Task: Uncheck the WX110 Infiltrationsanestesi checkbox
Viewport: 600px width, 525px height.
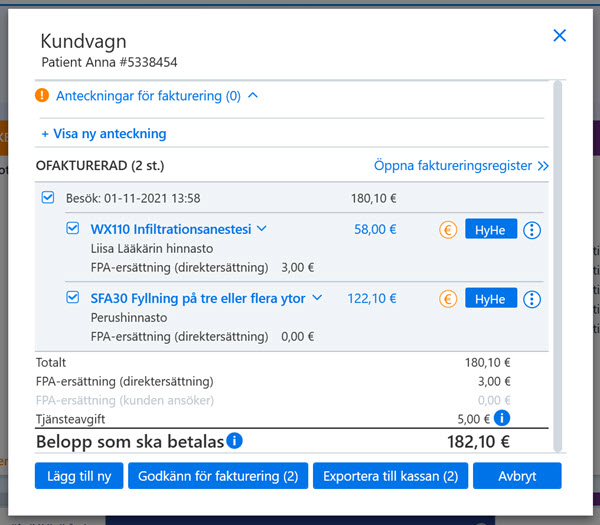Action: [x=72, y=228]
